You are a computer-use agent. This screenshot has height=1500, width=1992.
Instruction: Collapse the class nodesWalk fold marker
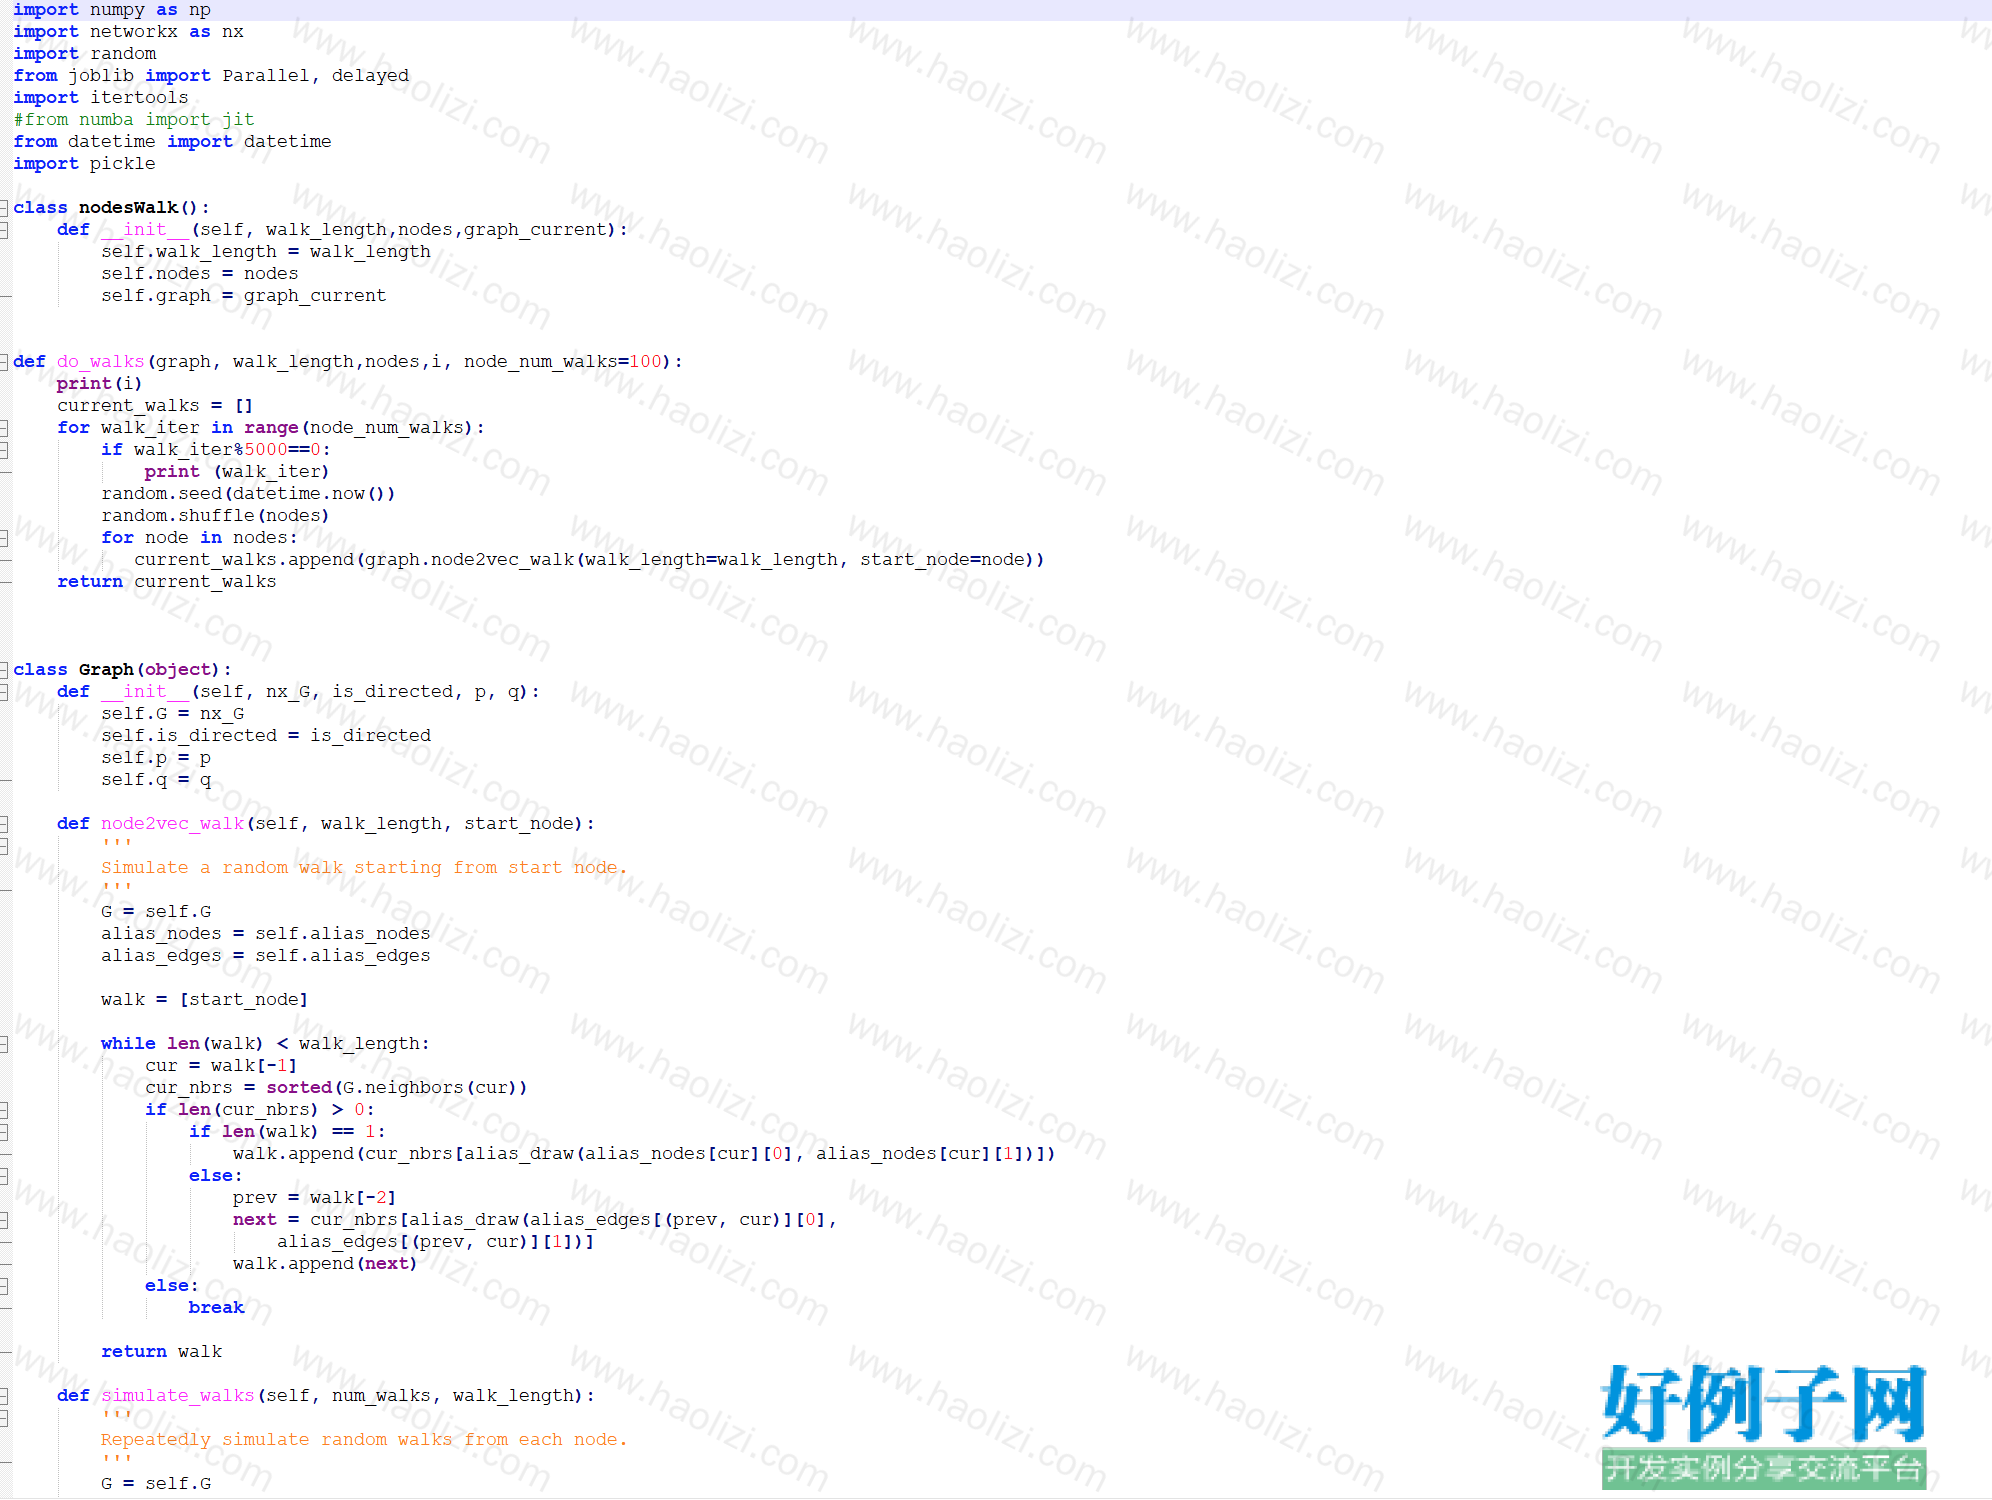4,208
